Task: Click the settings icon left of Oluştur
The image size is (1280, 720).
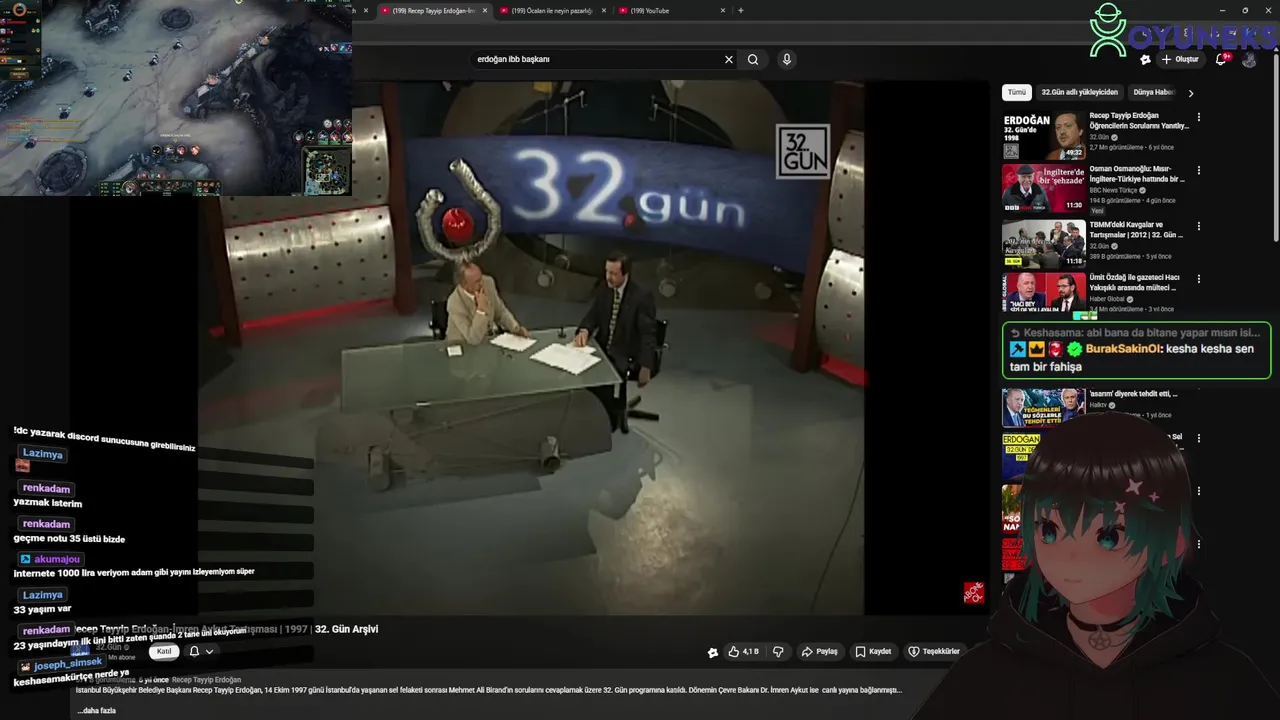Action: (1145, 59)
